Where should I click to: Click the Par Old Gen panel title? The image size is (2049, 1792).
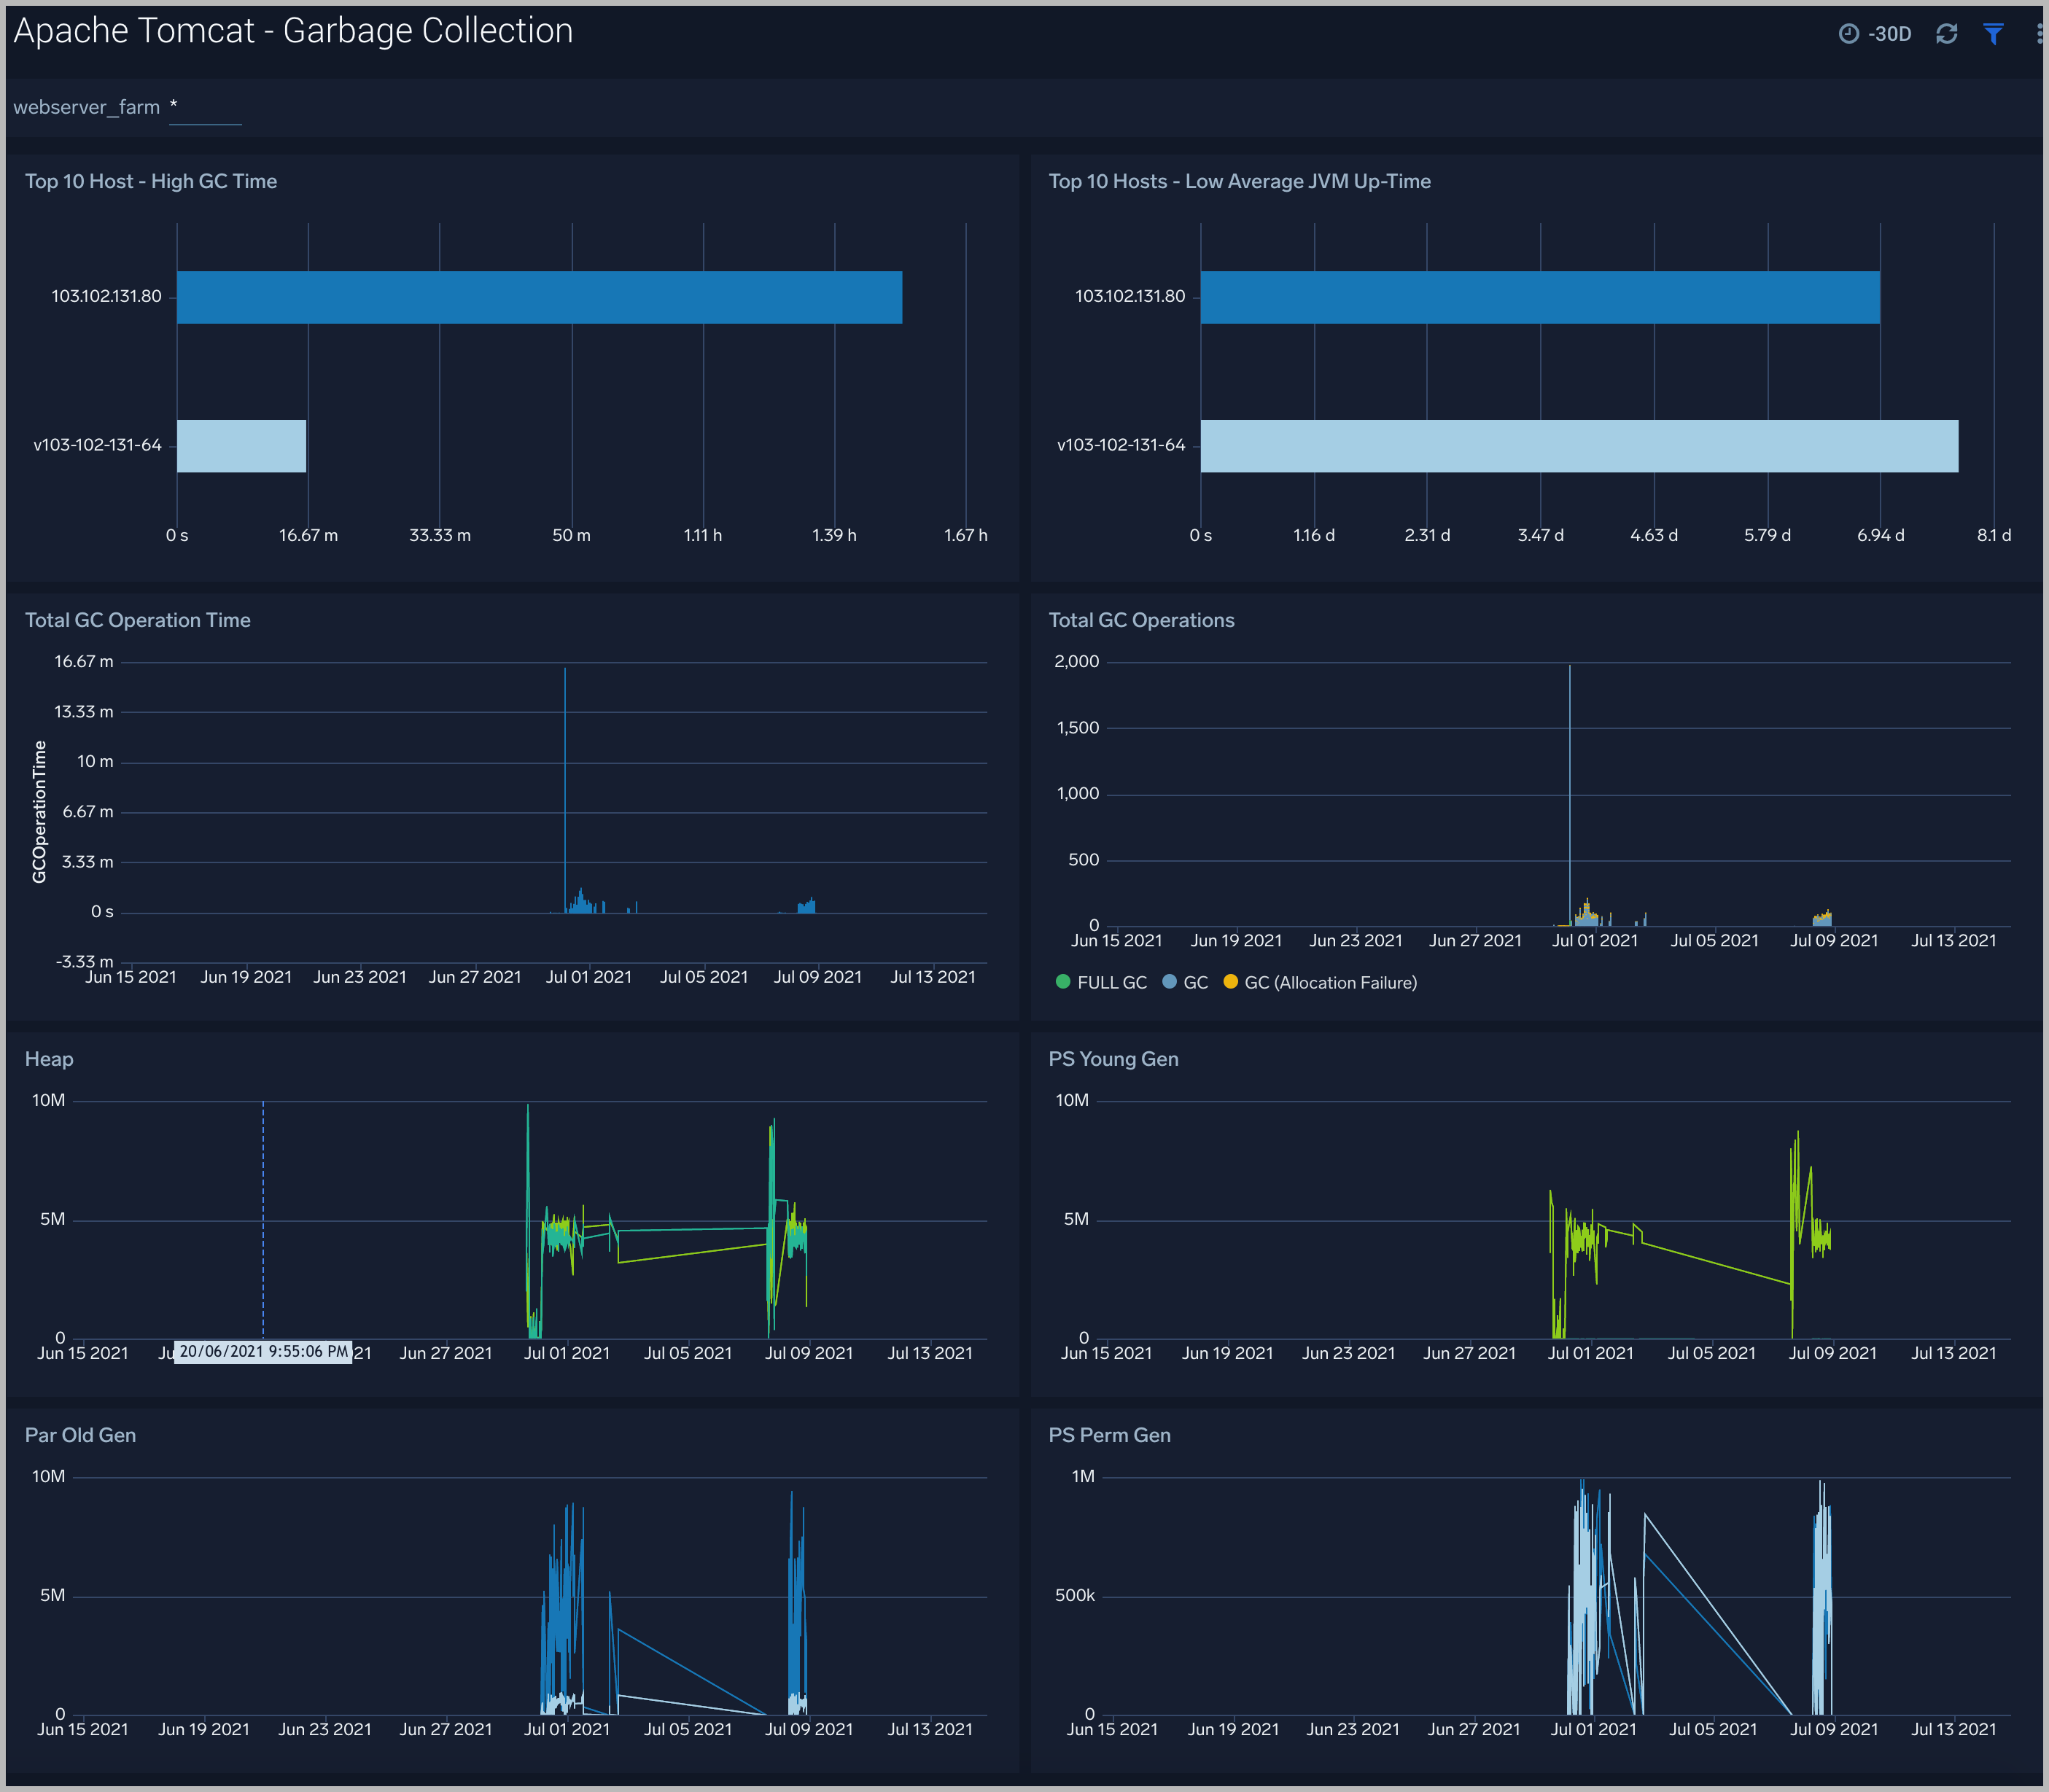point(80,1435)
